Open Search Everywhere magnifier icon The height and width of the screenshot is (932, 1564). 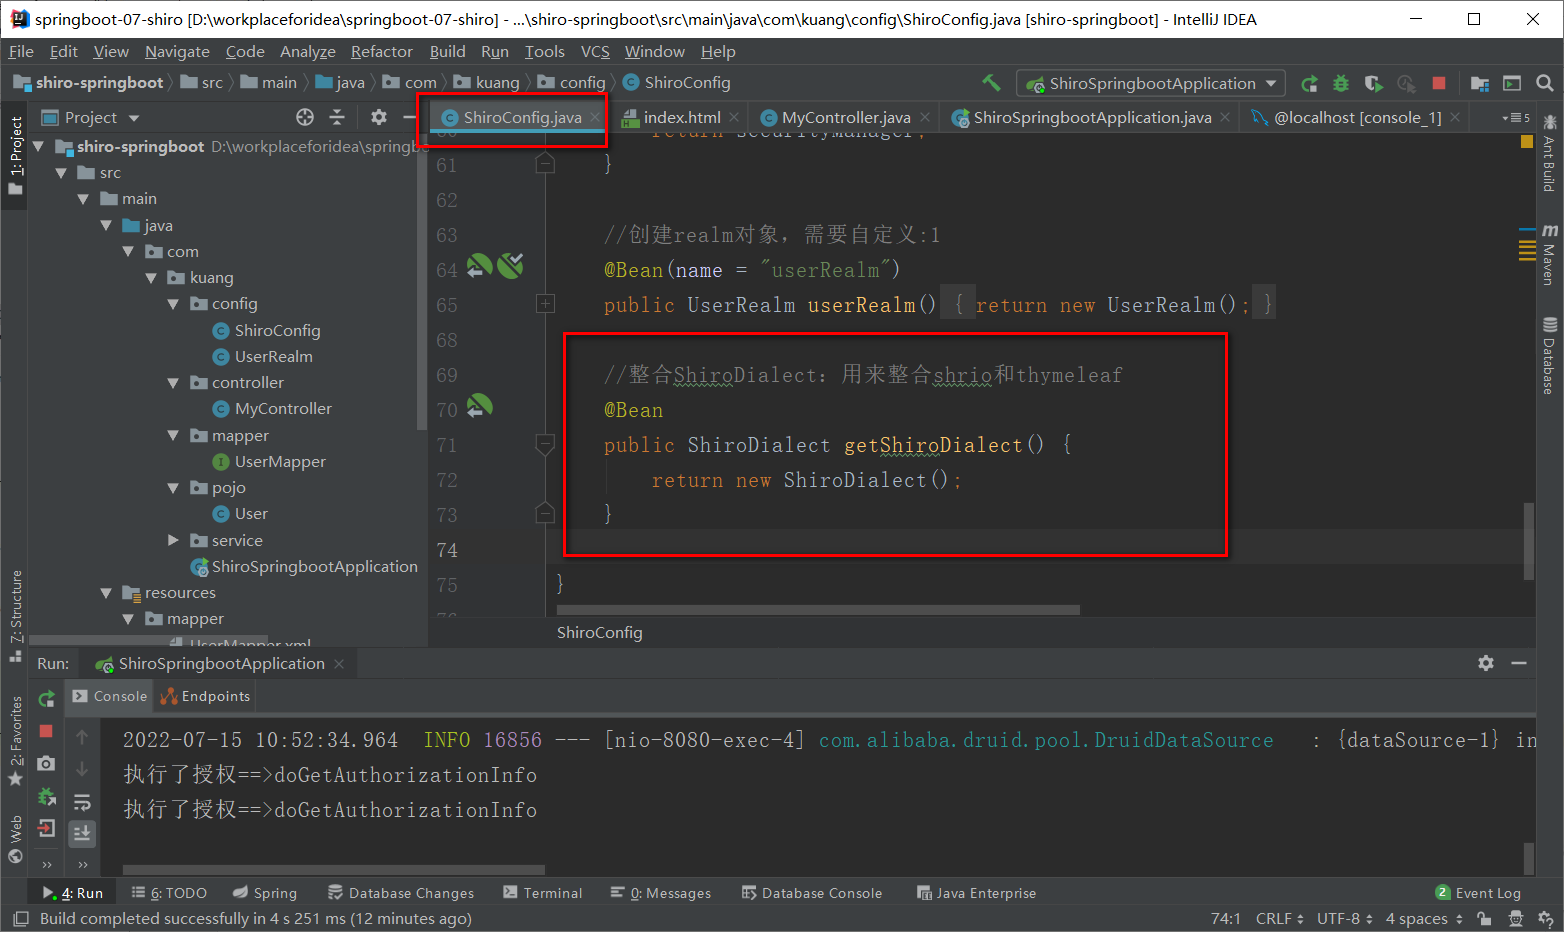(x=1545, y=84)
